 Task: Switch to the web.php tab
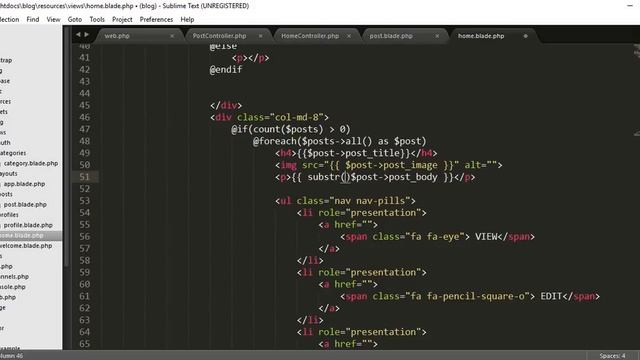point(117,36)
